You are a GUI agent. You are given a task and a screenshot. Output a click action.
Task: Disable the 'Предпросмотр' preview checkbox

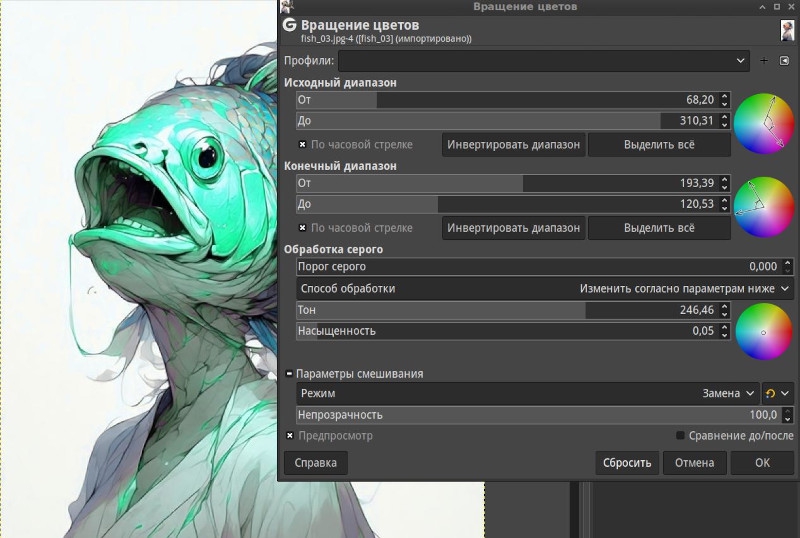point(290,436)
